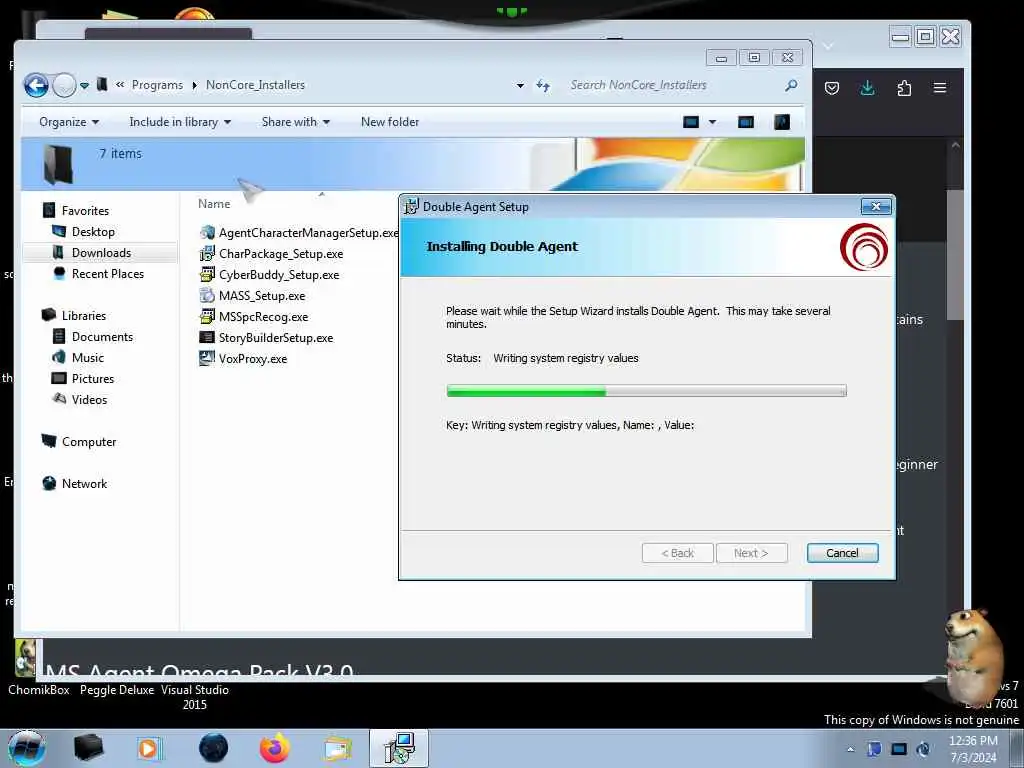Open the clock showing 12:36 PM
The width and height of the screenshot is (1024, 768).
click(x=973, y=749)
